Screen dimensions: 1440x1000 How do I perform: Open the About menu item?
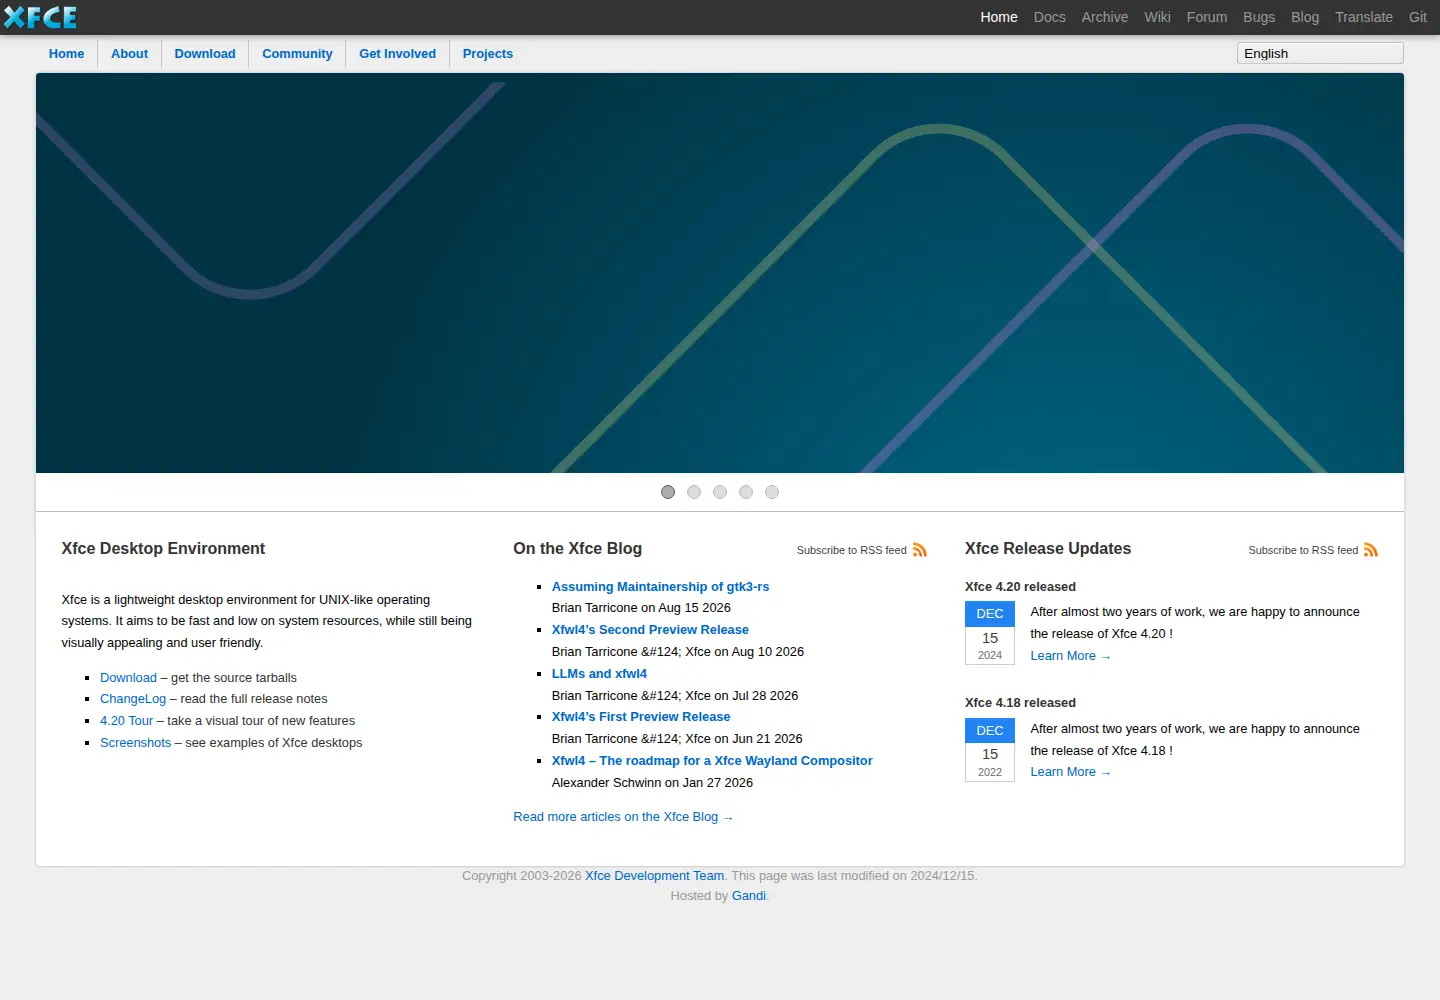click(x=129, y=54)
